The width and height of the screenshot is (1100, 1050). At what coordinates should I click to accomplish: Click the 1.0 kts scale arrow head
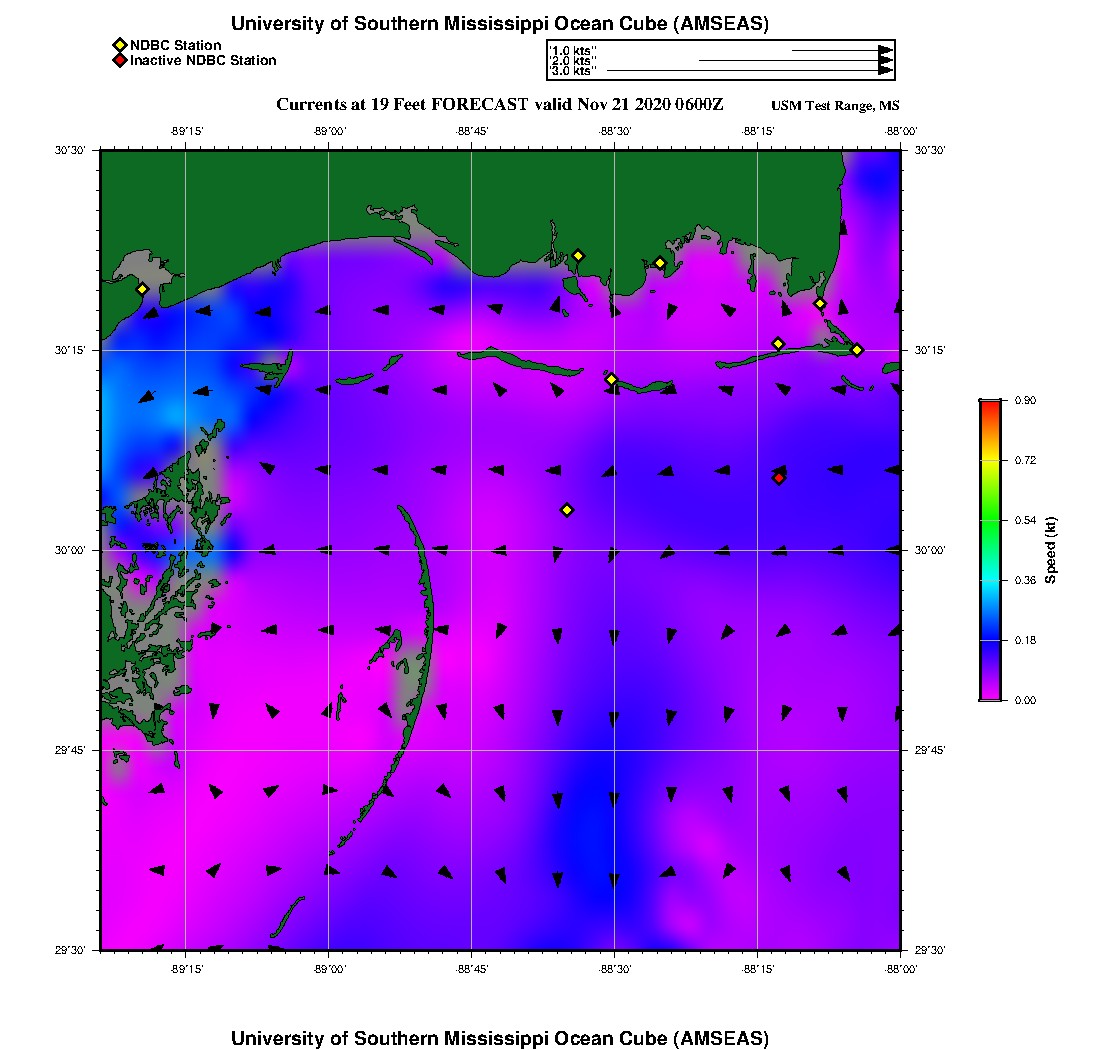pos(885,50)
